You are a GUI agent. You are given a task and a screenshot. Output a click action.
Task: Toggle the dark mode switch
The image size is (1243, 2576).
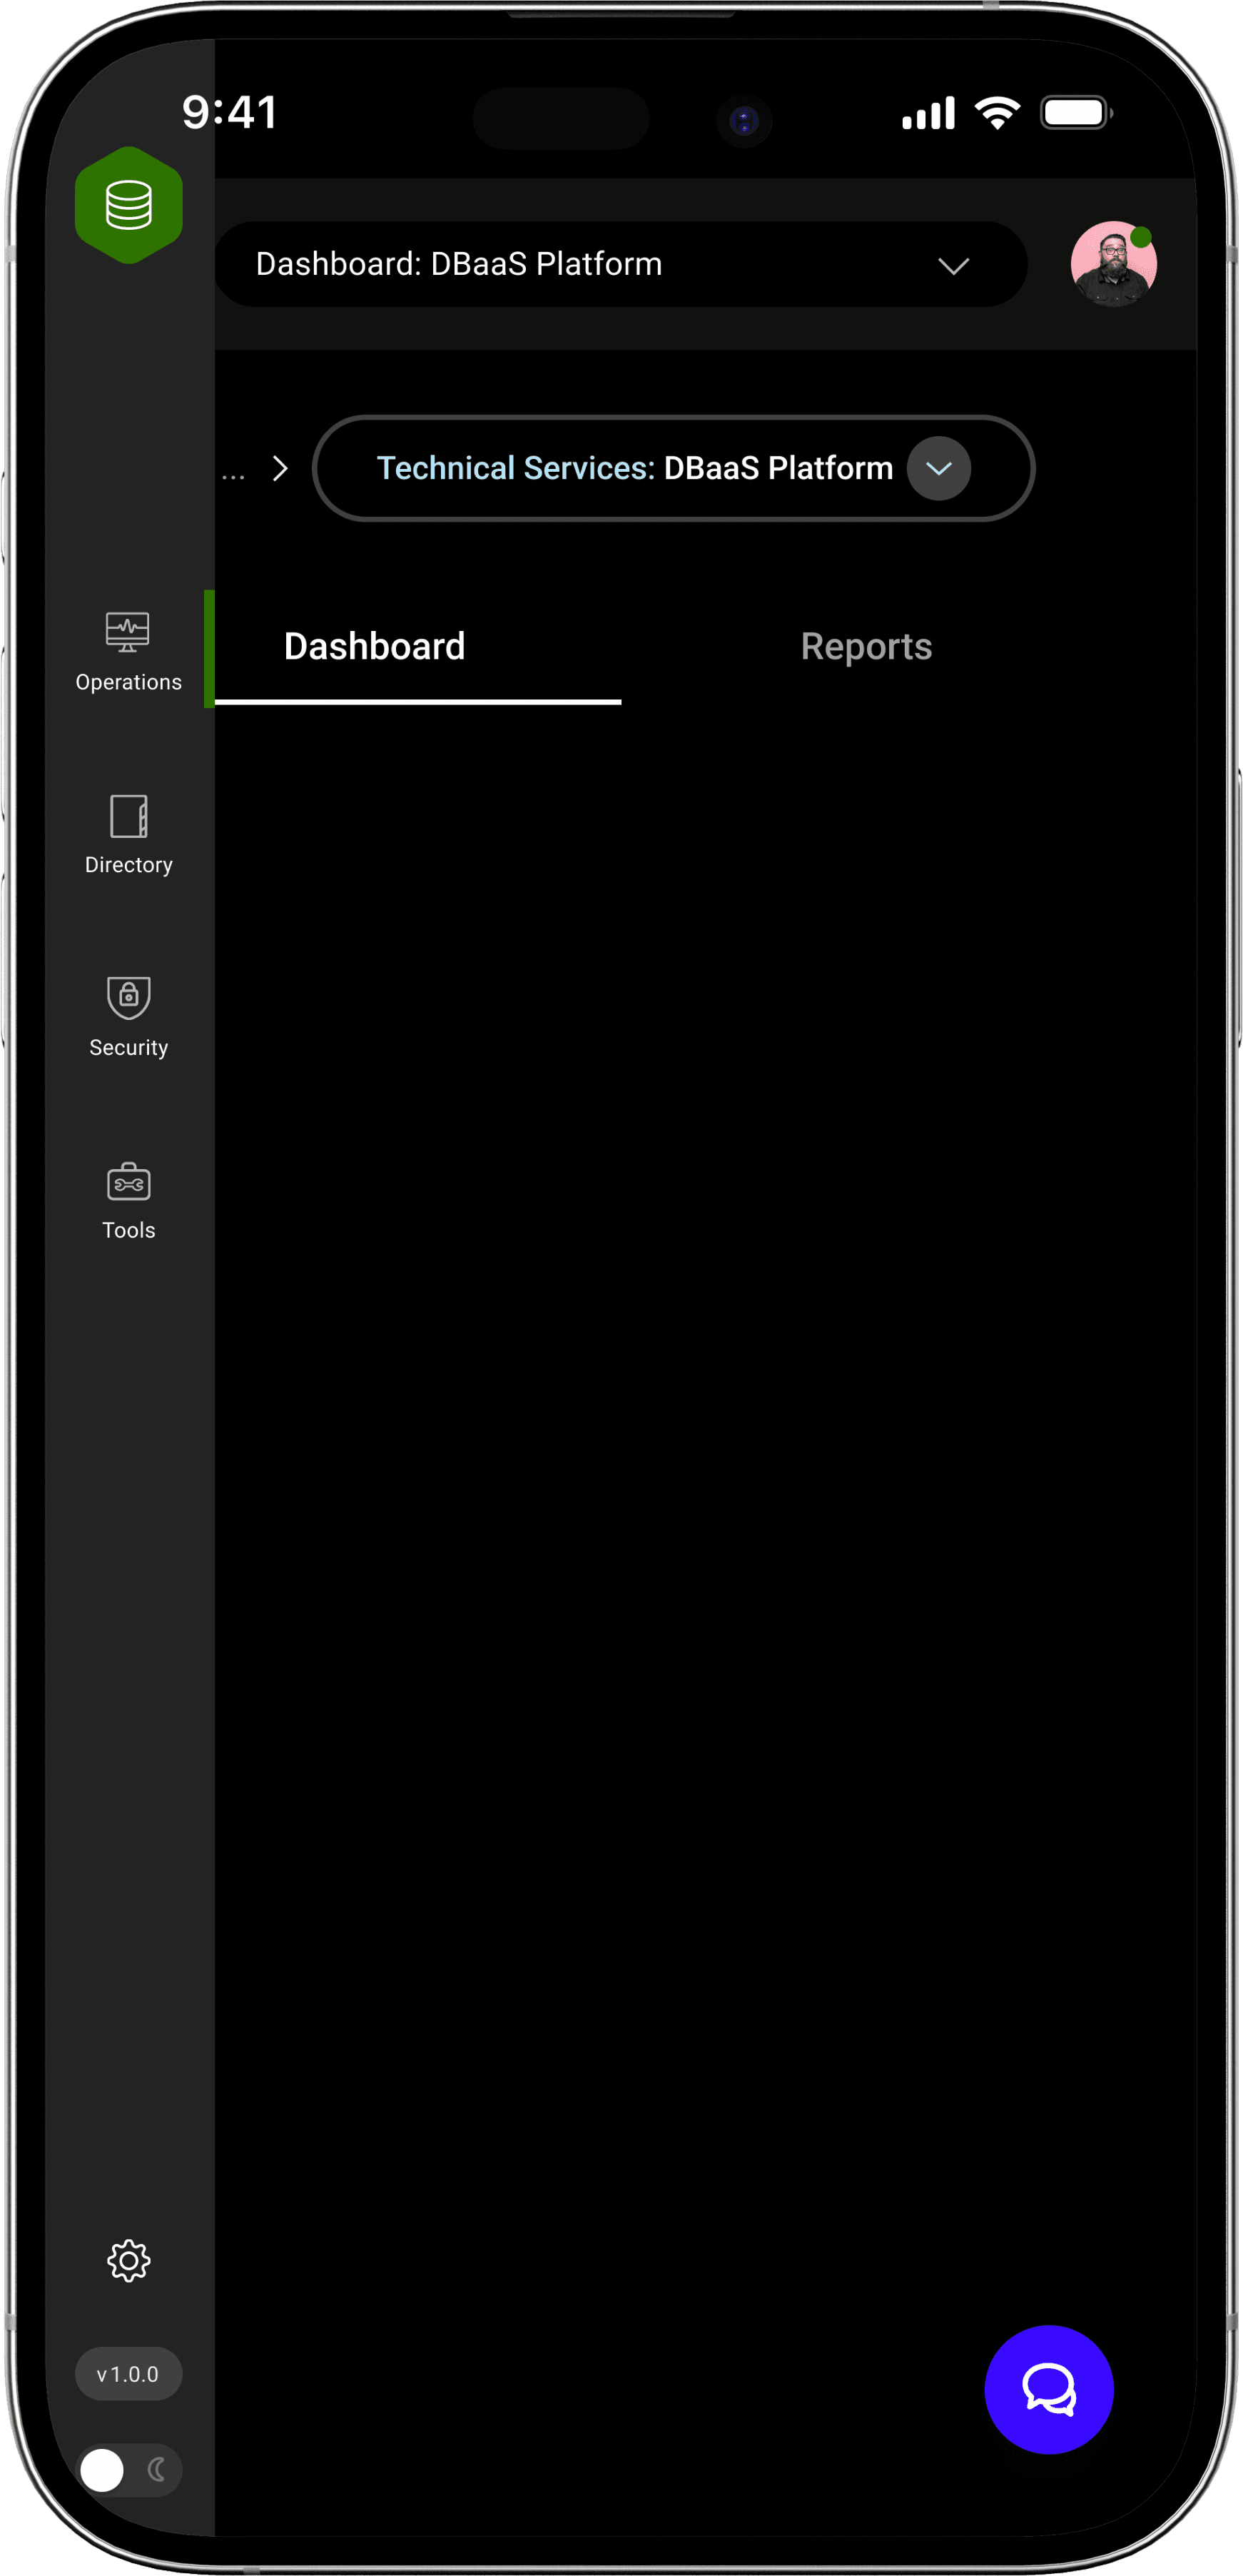[x=129, y=2470]
